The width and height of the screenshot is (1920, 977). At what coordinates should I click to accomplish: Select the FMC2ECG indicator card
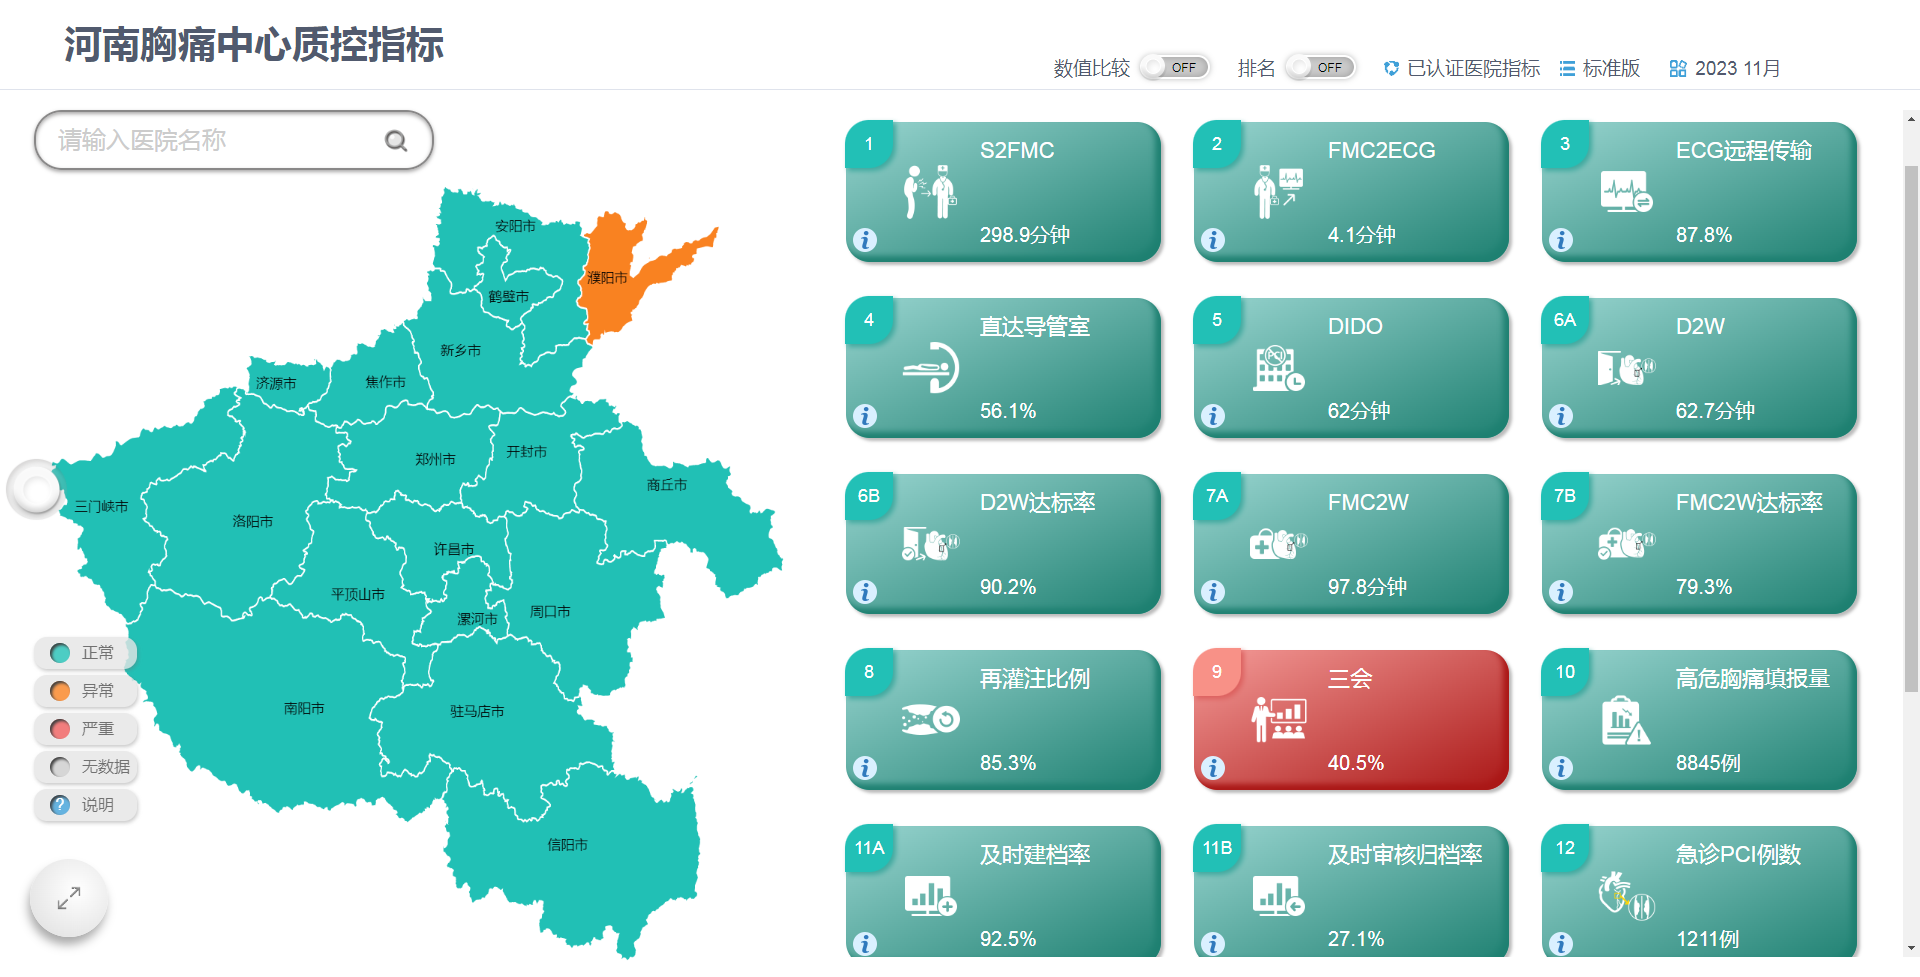click(x=1351, y=192)
